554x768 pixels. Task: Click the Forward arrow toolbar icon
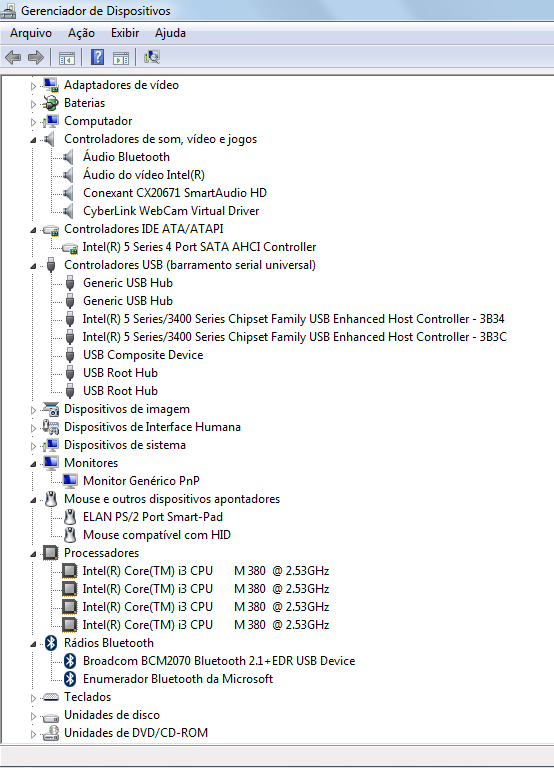coord(36,58)
